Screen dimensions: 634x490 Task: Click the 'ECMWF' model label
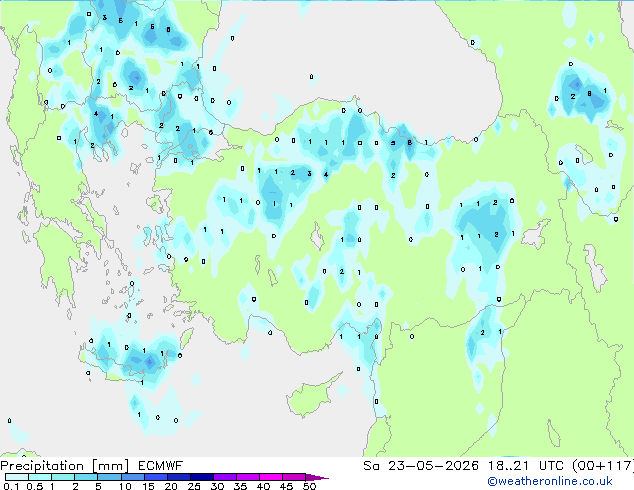pyautogui.click(x=161, y=466)
